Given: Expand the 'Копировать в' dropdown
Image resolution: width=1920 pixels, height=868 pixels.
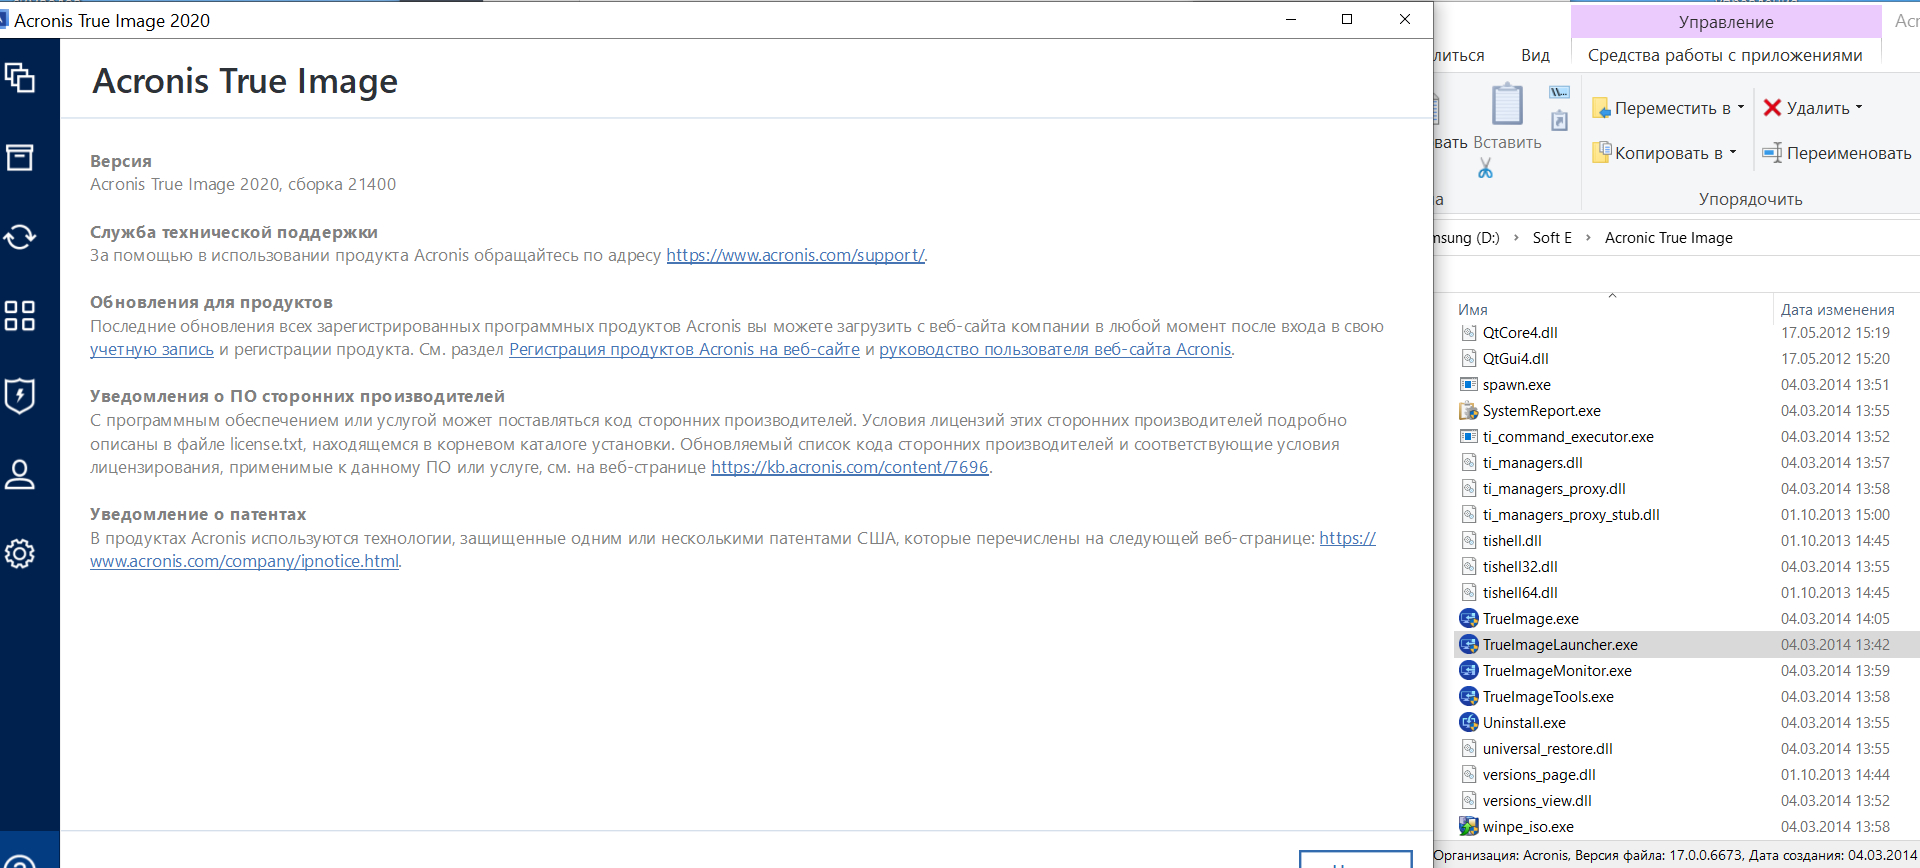Looking at the screenshot, I should [x=1733, y=153].
